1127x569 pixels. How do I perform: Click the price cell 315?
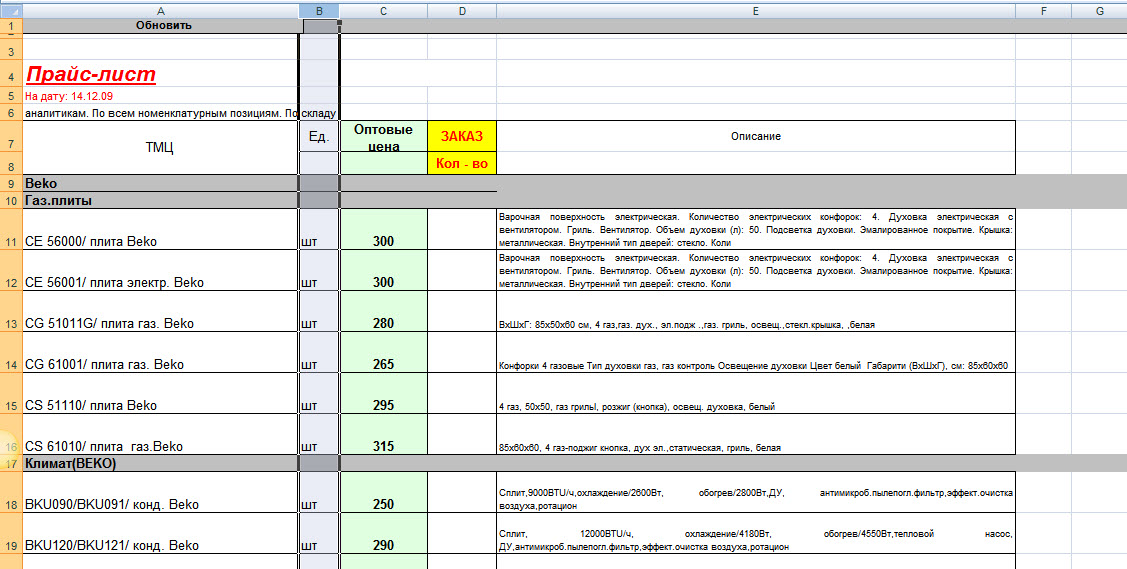pyautogui.click(x=383, y=434)
